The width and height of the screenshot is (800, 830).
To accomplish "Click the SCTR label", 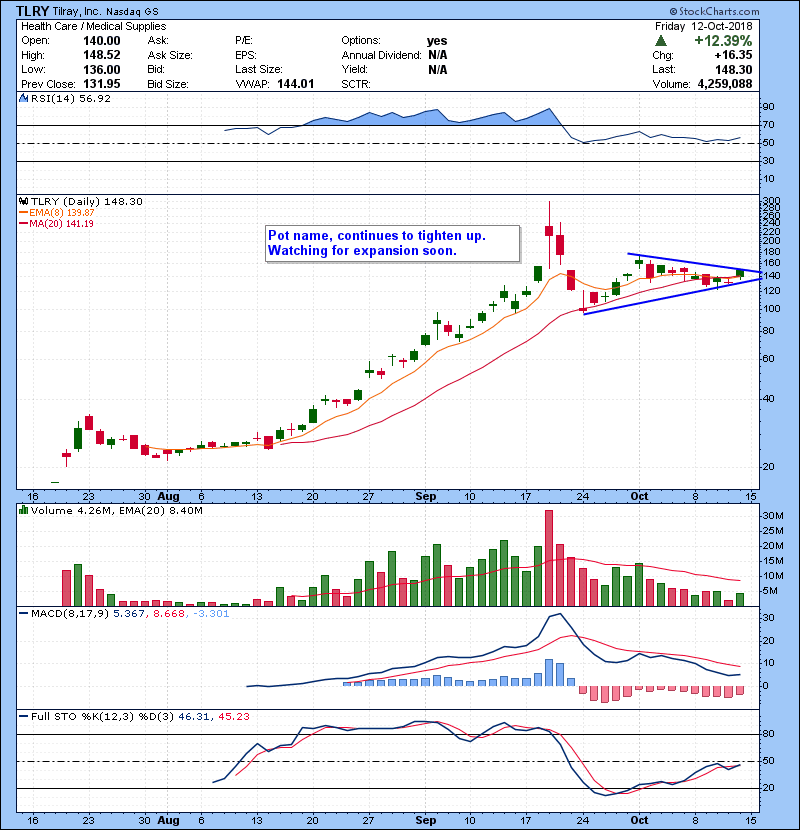I will pyautogui.click(x=356, y=84).
